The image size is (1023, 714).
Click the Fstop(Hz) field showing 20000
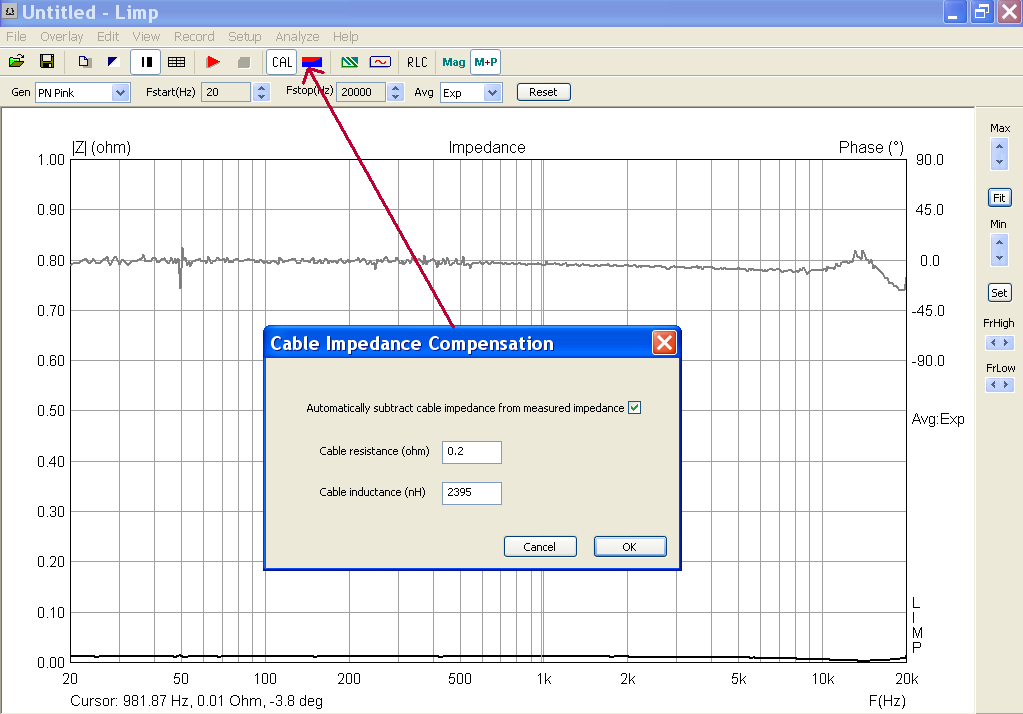[361, 92]
